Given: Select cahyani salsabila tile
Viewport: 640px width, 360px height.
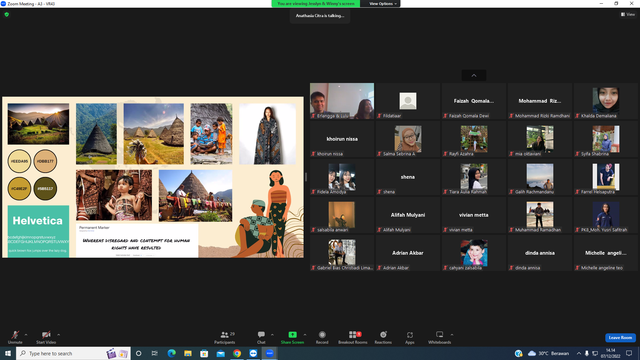Looking at the screenshot, I should (x=474, y=253).
